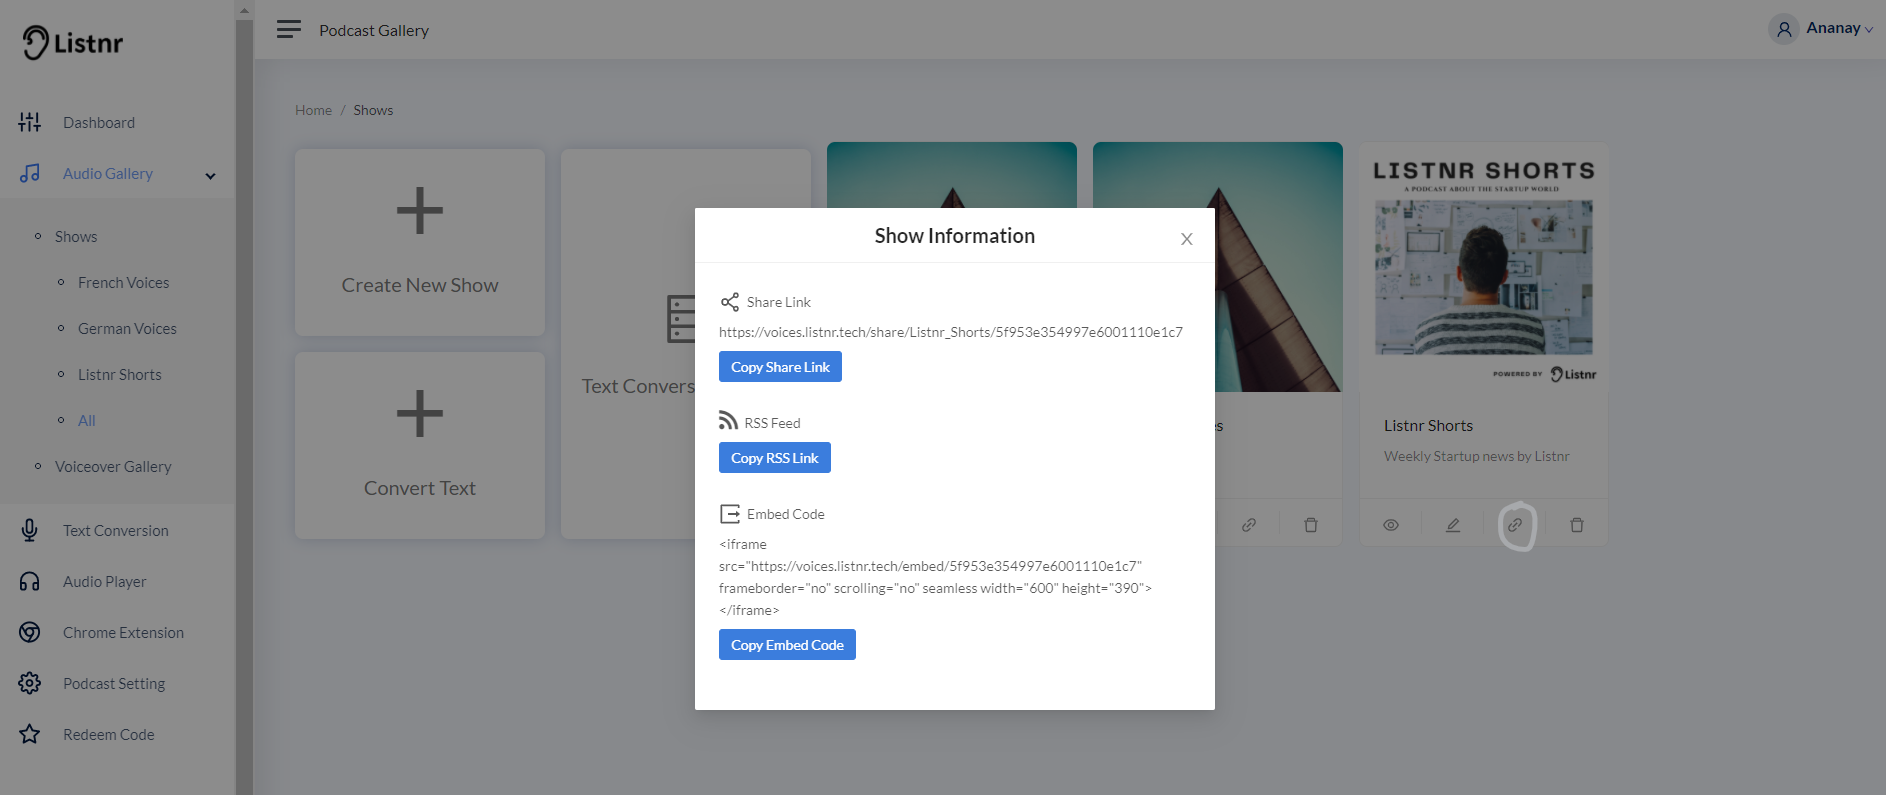
Task: Click the Audio Gallery music note icon
Action: pyautogui.click(x=30, y=173)
